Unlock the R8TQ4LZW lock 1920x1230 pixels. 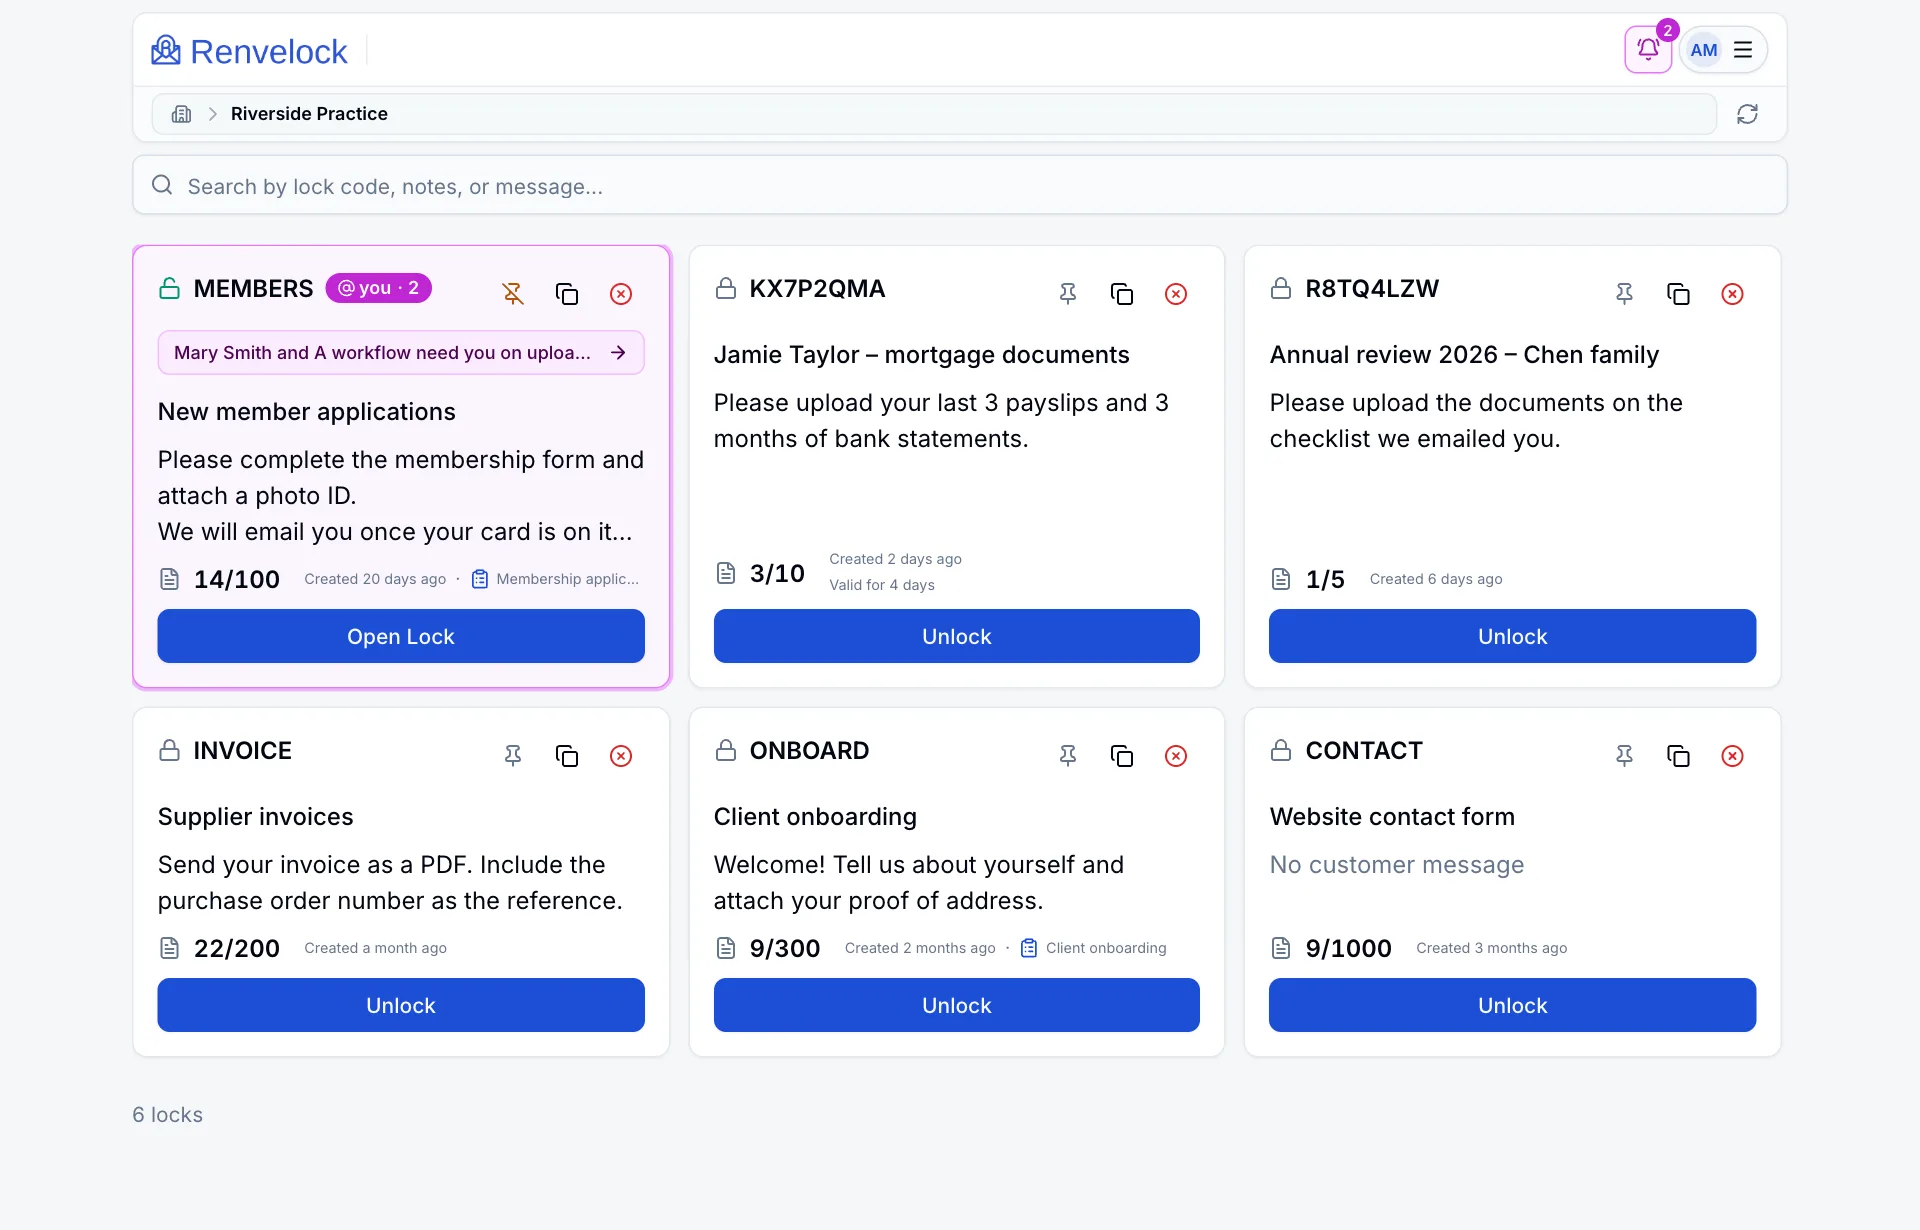[x=1512, y=636]
